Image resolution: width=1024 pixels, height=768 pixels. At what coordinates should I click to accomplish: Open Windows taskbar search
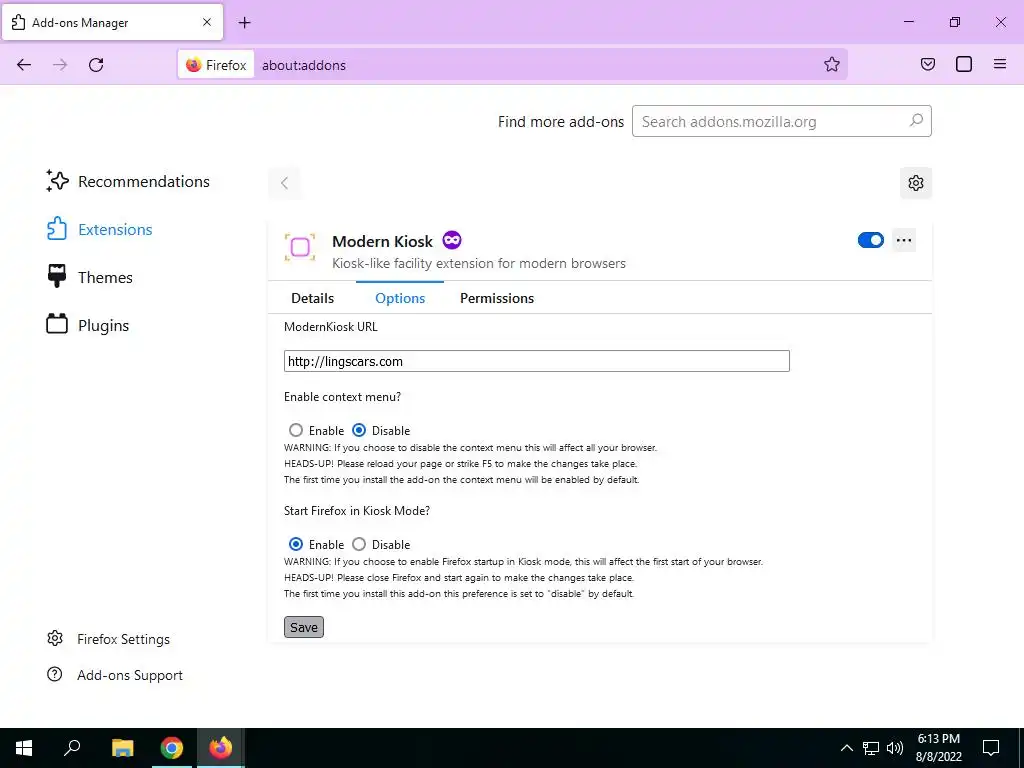click(72, 748)
